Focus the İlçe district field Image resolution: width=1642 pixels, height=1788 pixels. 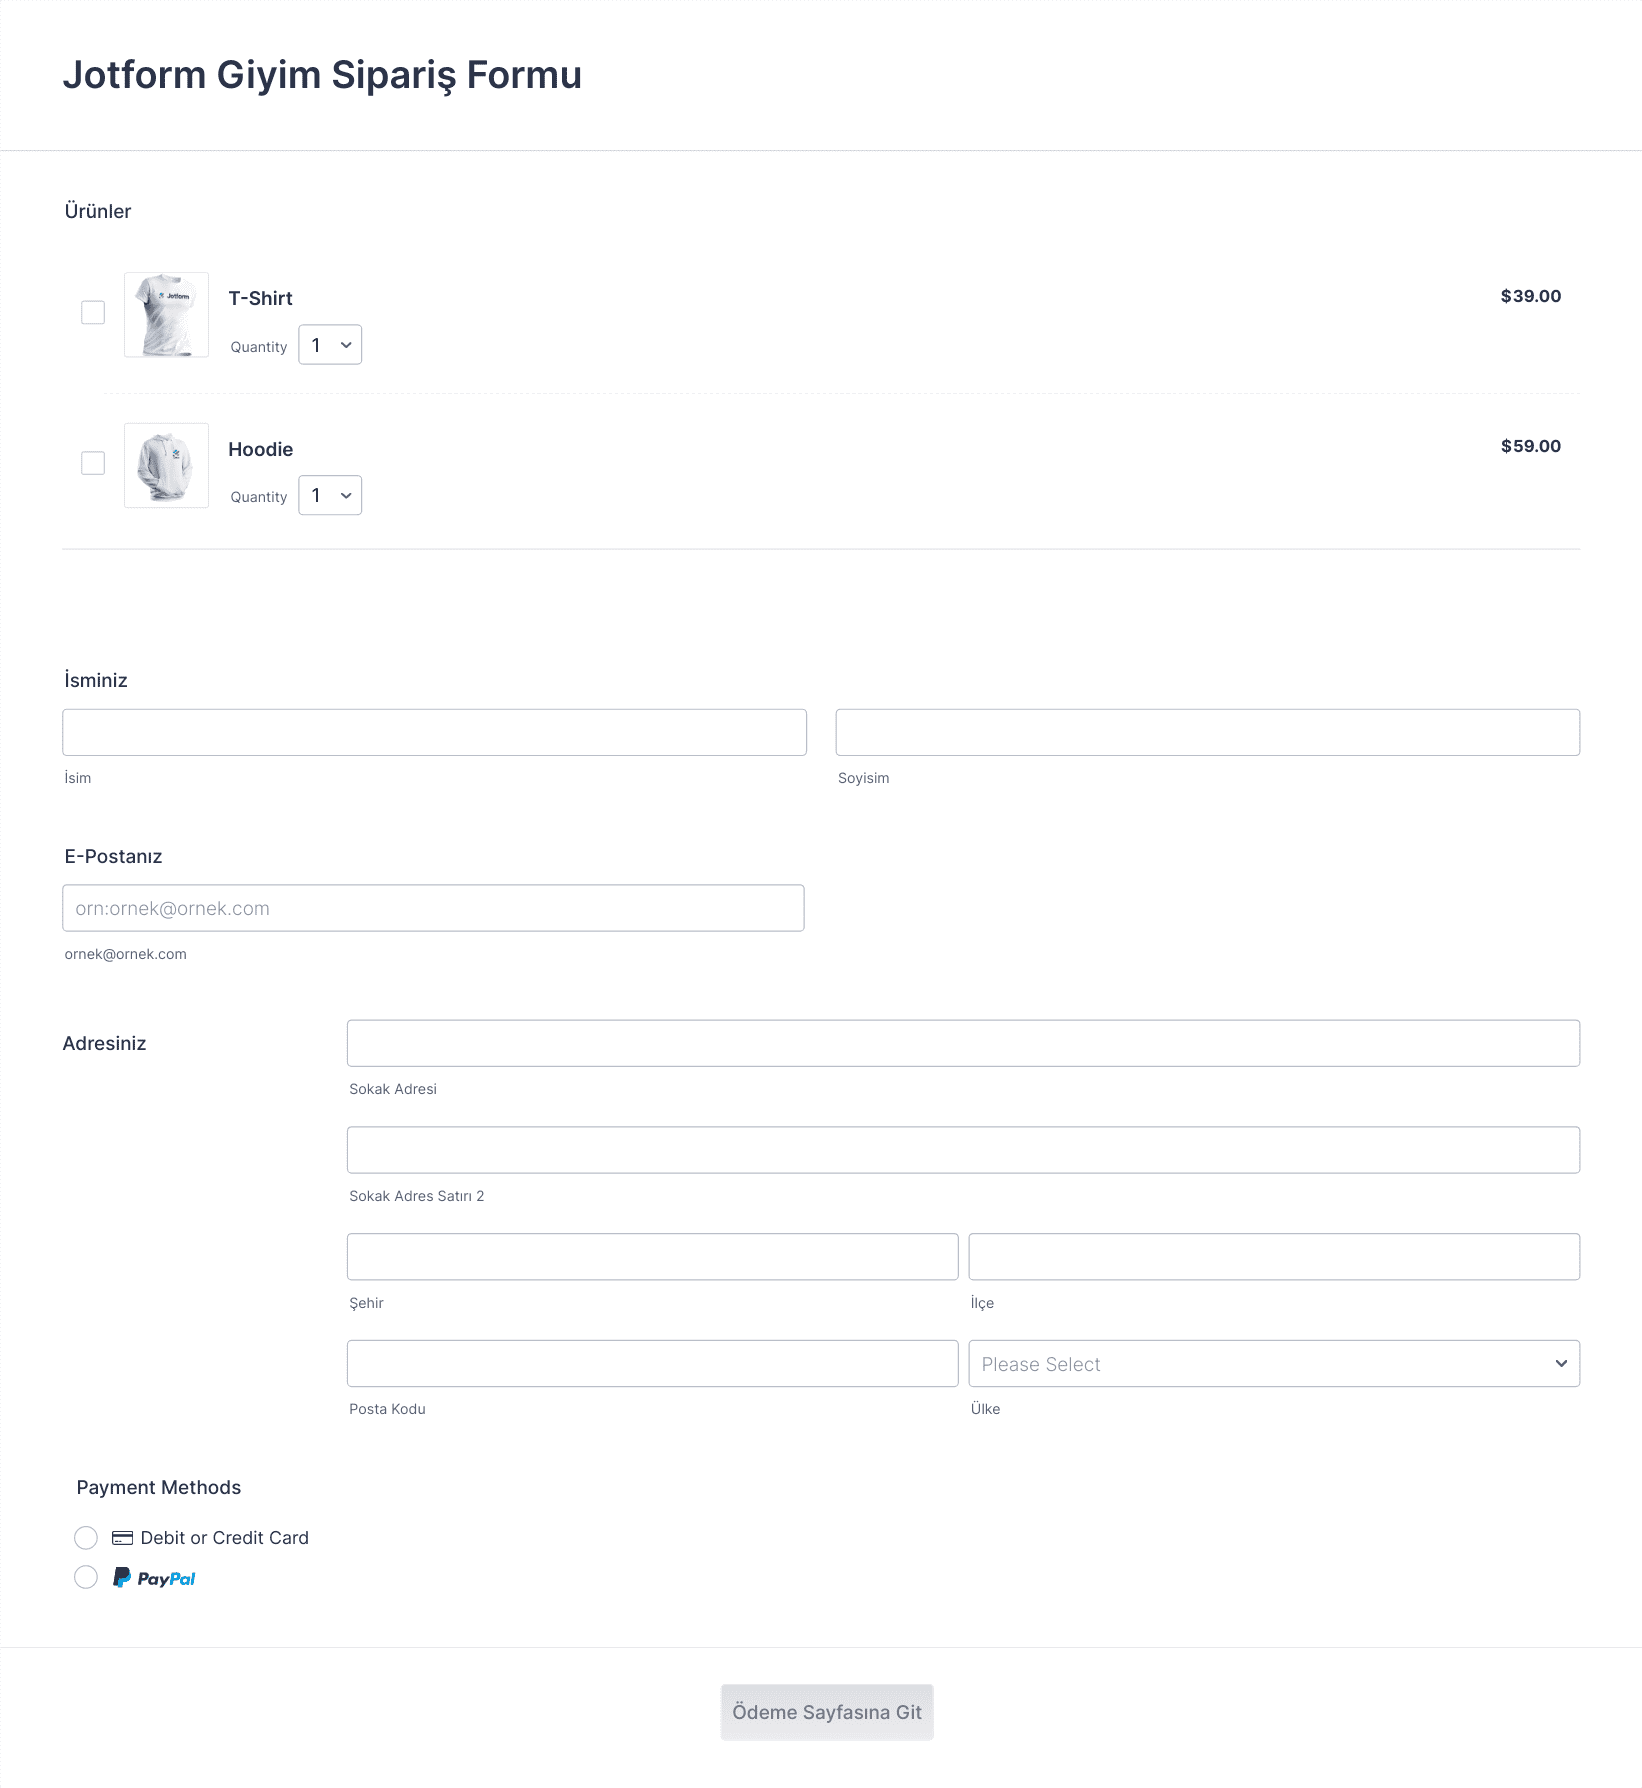pyautogui.click(x=1273, y=1257)
